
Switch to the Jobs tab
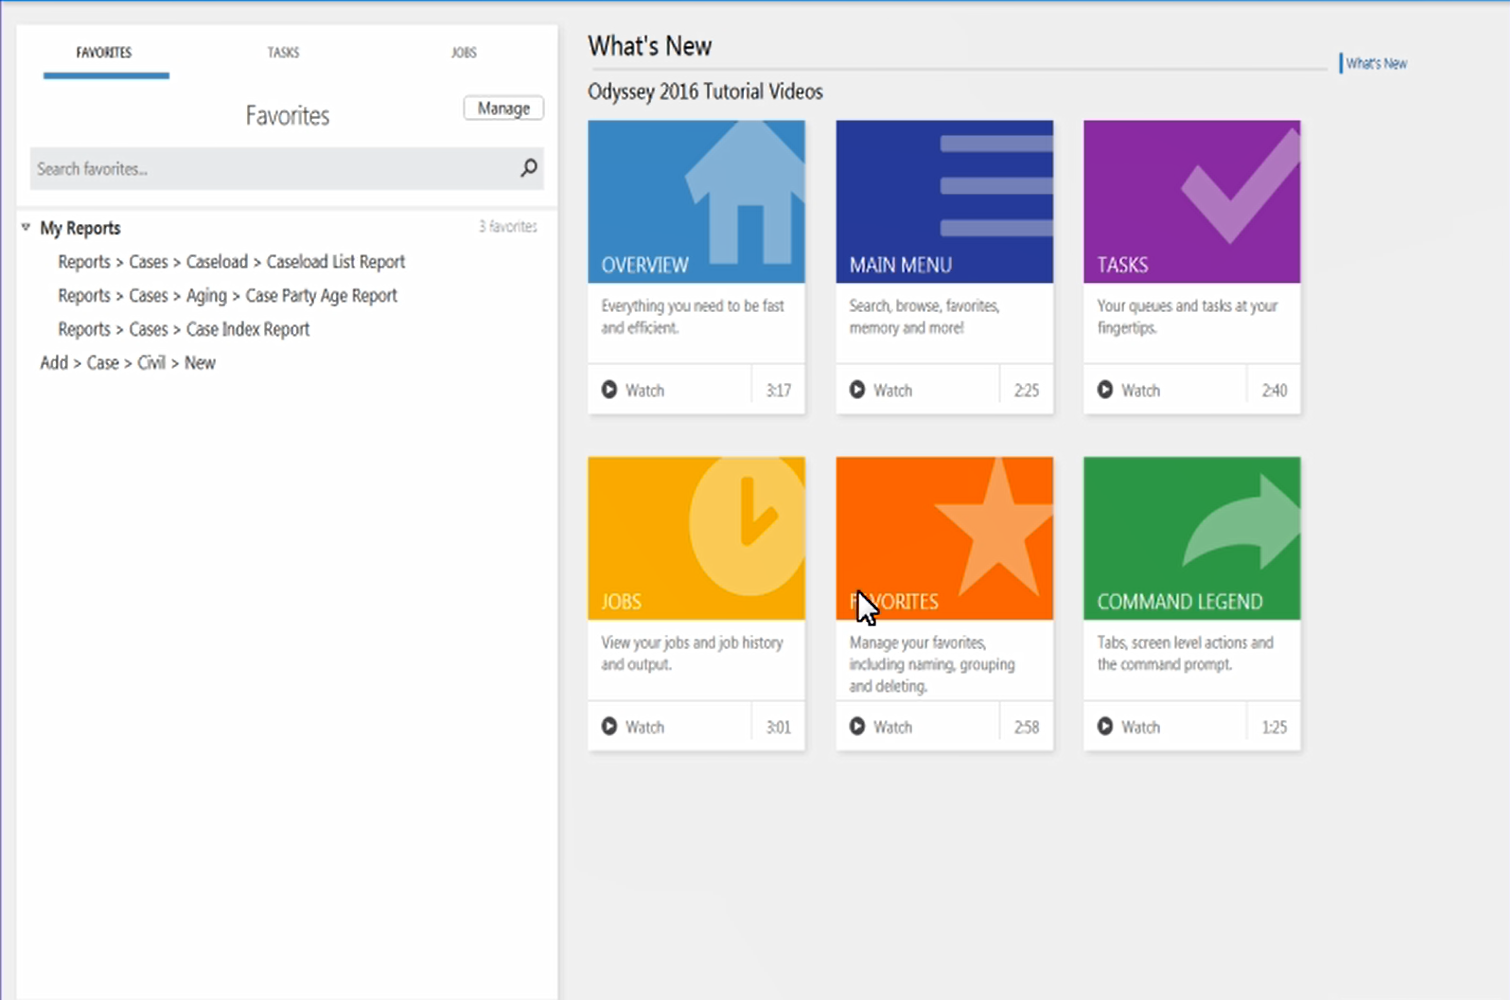[x=464, y=52]
